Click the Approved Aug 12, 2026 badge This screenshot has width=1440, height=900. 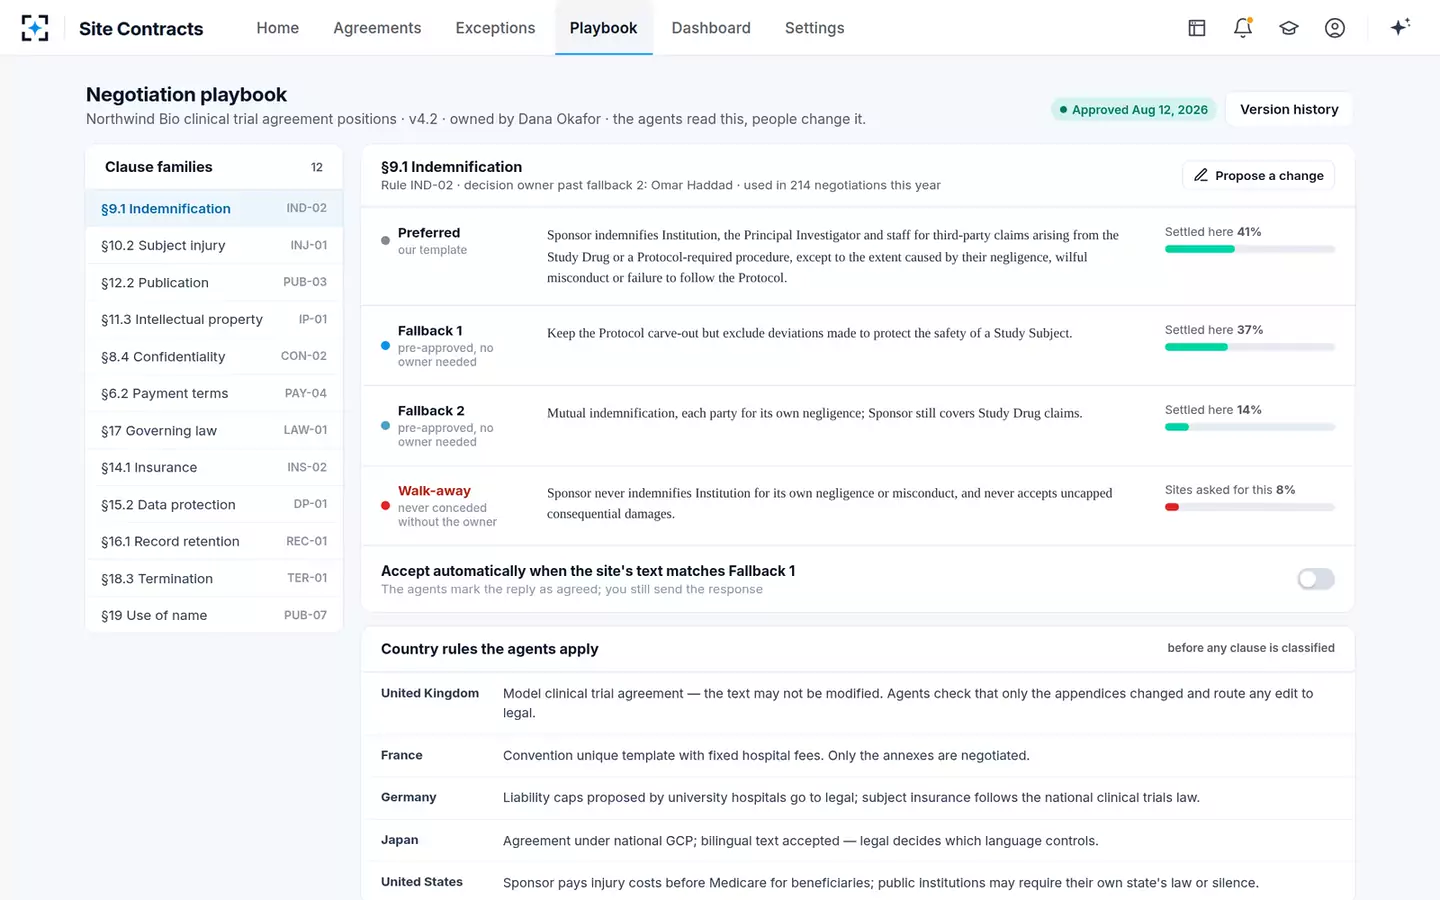1134,109
